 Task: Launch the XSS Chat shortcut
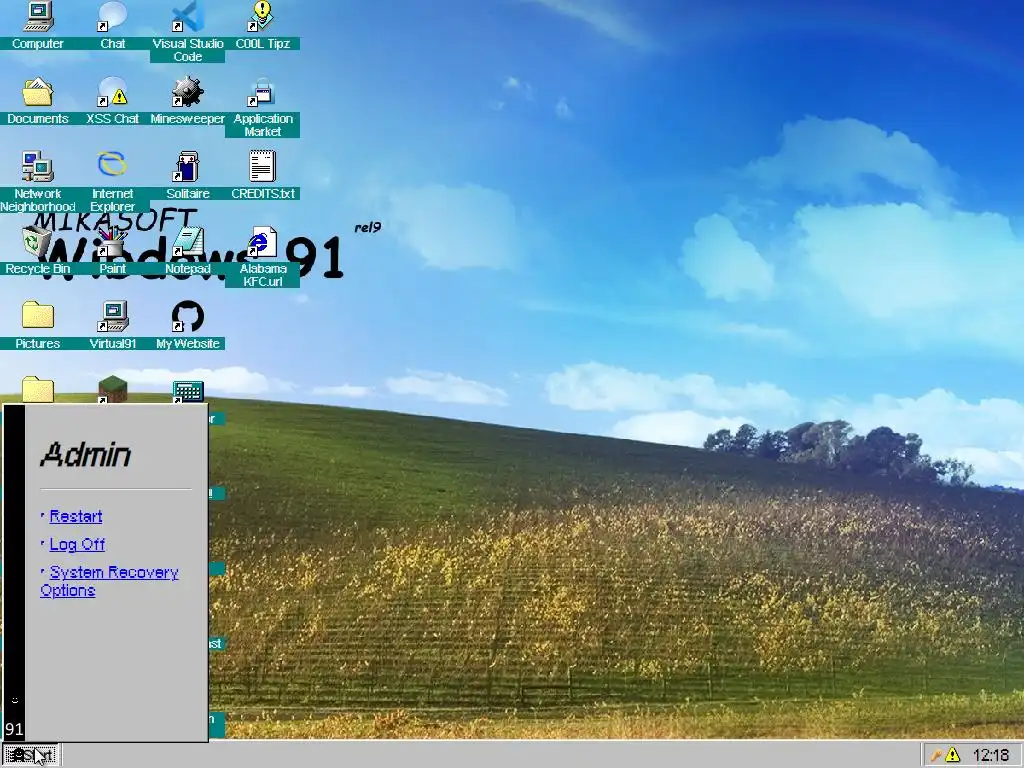[x=112, y=101]
